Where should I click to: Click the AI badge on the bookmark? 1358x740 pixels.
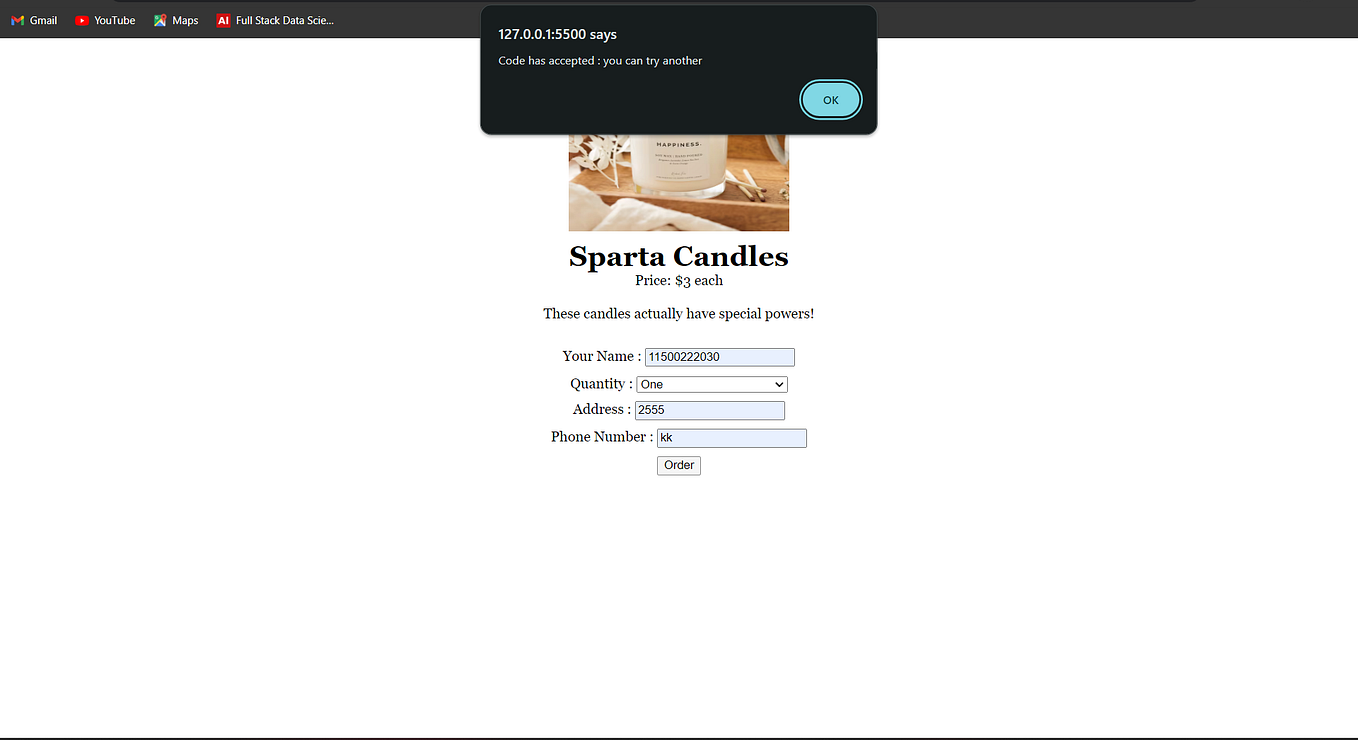pos(222,19)
